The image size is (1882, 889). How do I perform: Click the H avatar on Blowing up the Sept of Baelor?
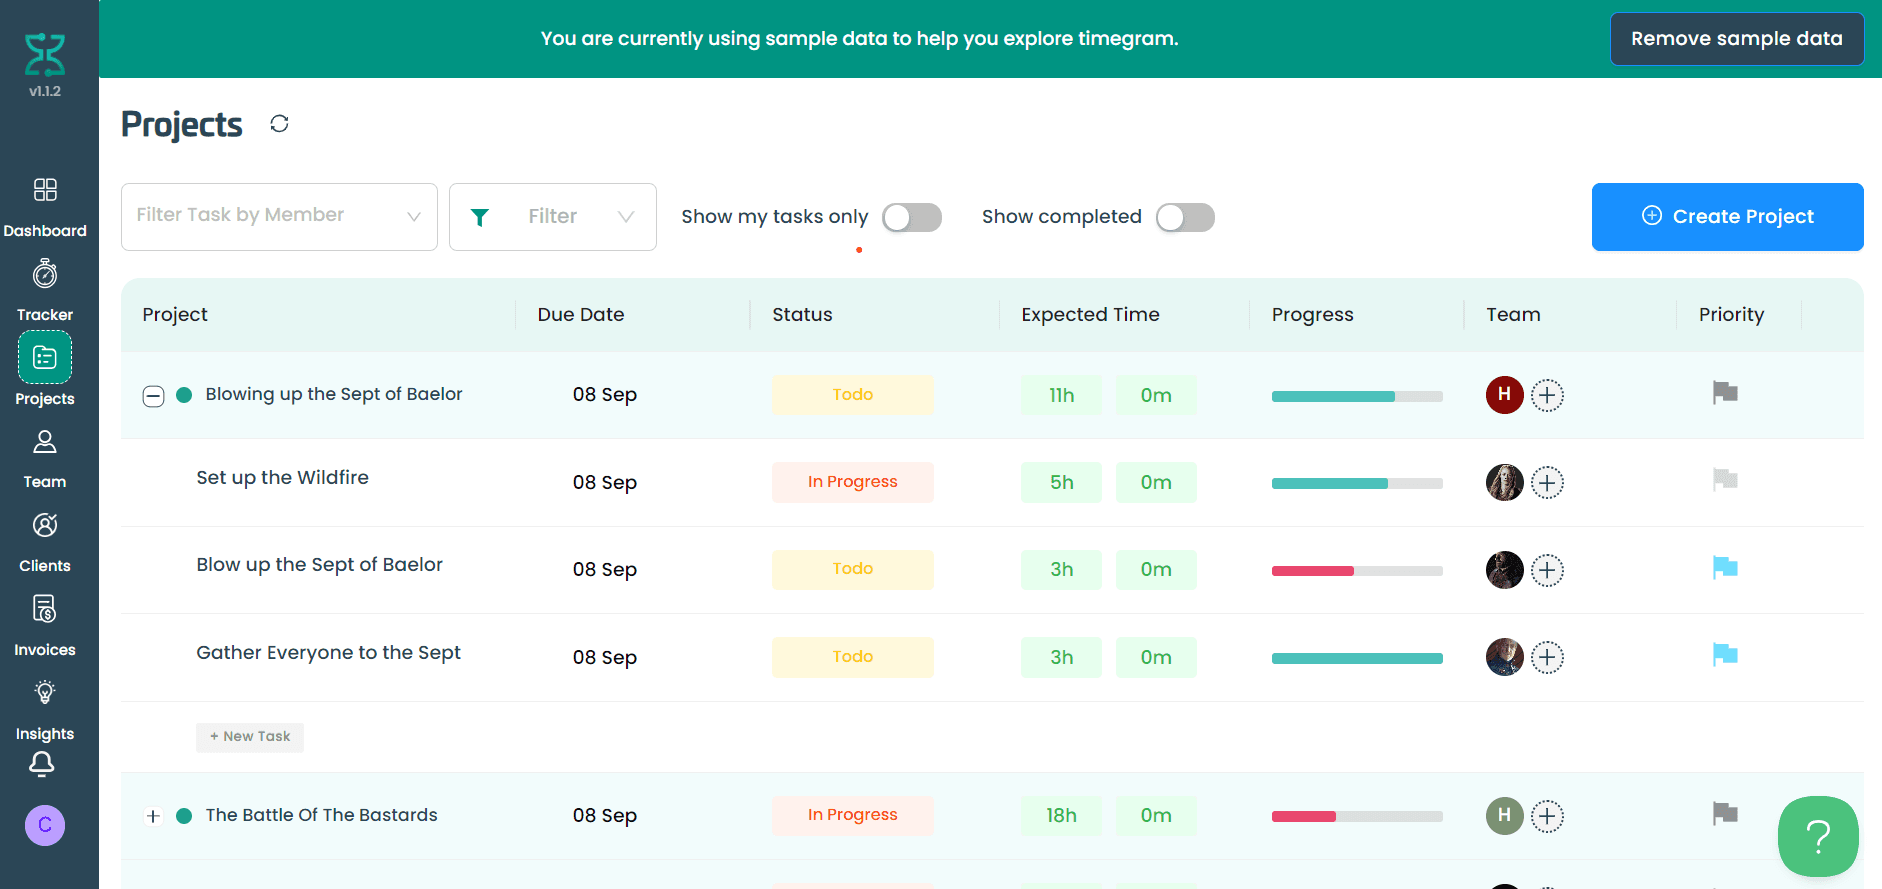[1504, 395]
